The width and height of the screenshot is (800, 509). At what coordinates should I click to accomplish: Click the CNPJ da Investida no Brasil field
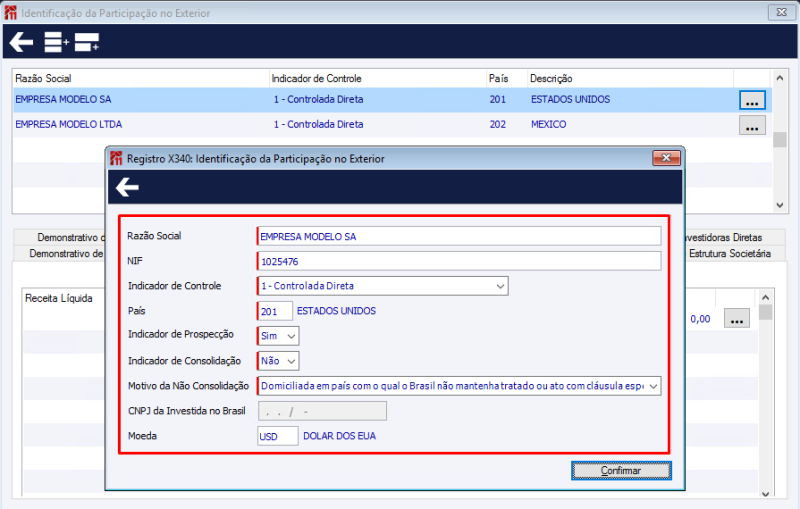pos(322,411)
